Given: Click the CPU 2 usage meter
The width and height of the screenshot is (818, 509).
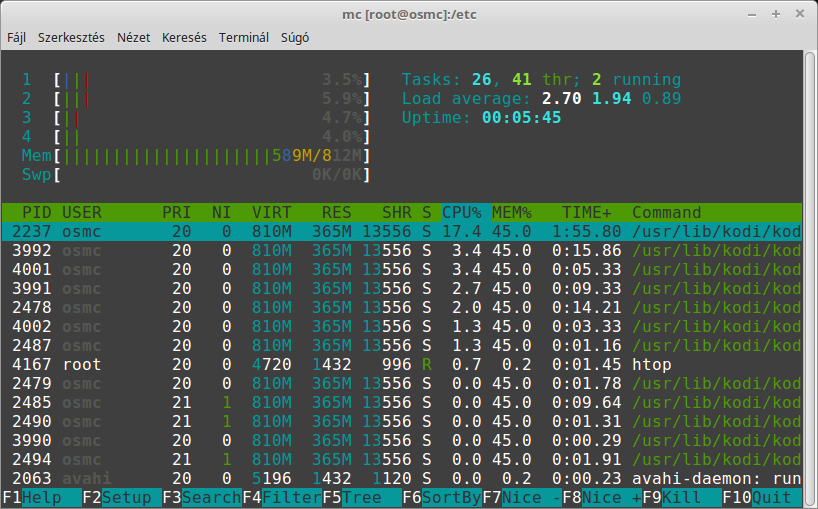Looking at the screenshot, I should tap(196, 99).
